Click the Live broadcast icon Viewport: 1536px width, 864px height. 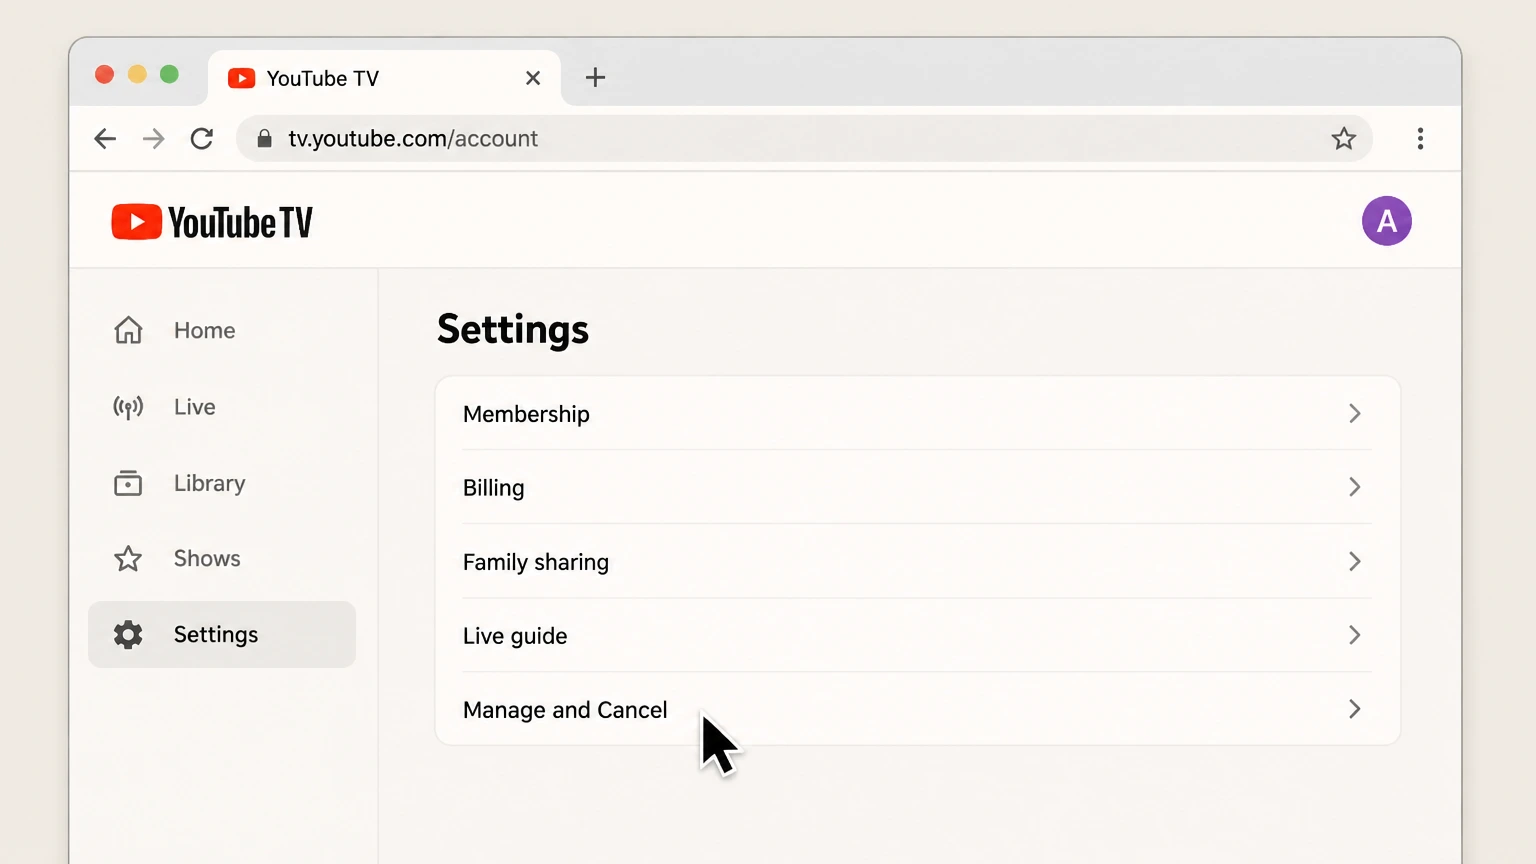click(x=128, y=407)
